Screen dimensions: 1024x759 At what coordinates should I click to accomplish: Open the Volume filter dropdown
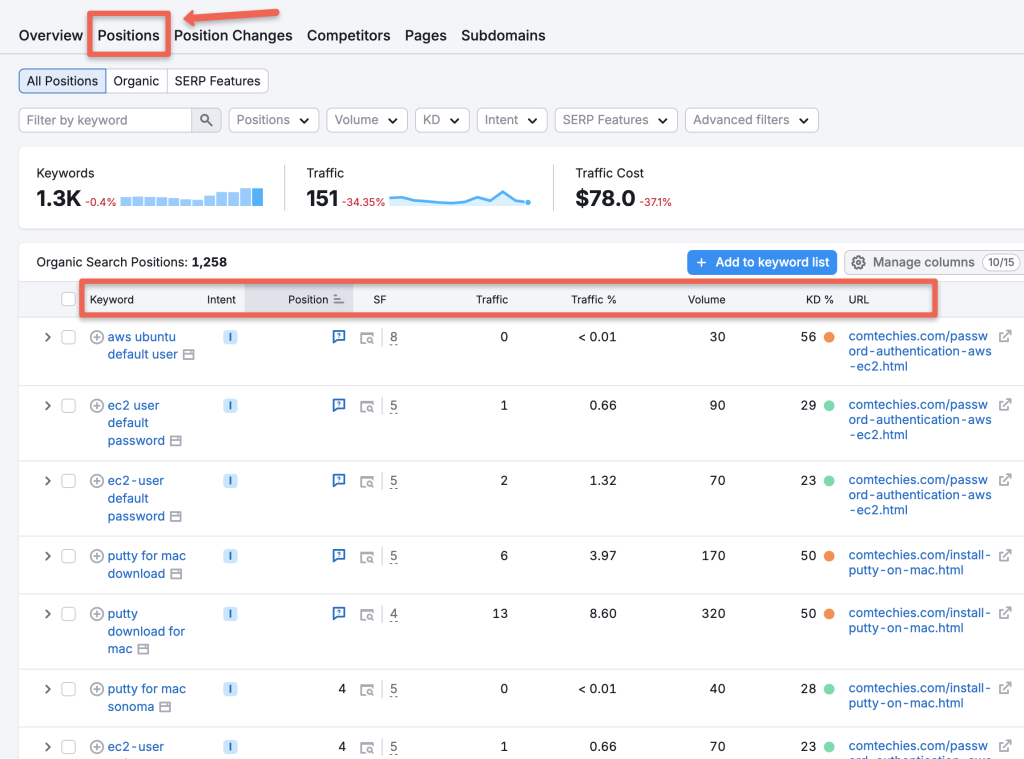(366, 119)
